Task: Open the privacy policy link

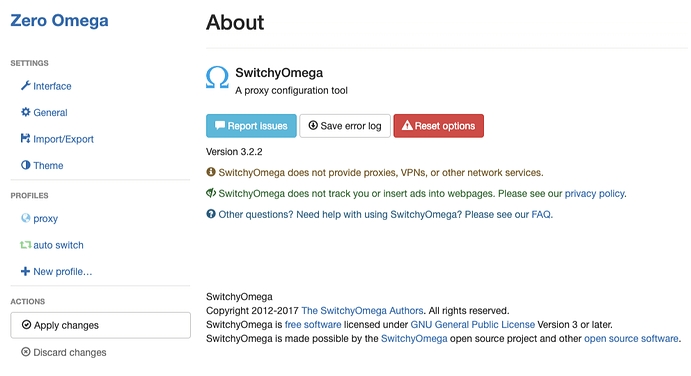Action: pyautogui.click(x=594, y=194)
